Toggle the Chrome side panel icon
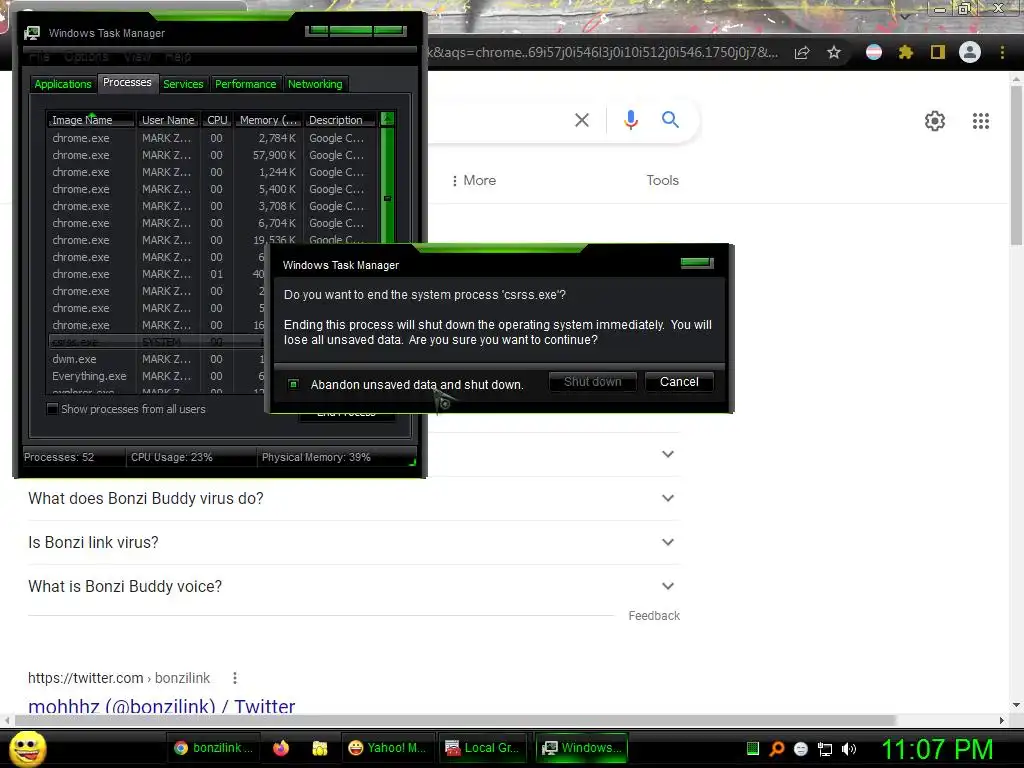This screenshot has width=1024, height=768. pos(938,52)
